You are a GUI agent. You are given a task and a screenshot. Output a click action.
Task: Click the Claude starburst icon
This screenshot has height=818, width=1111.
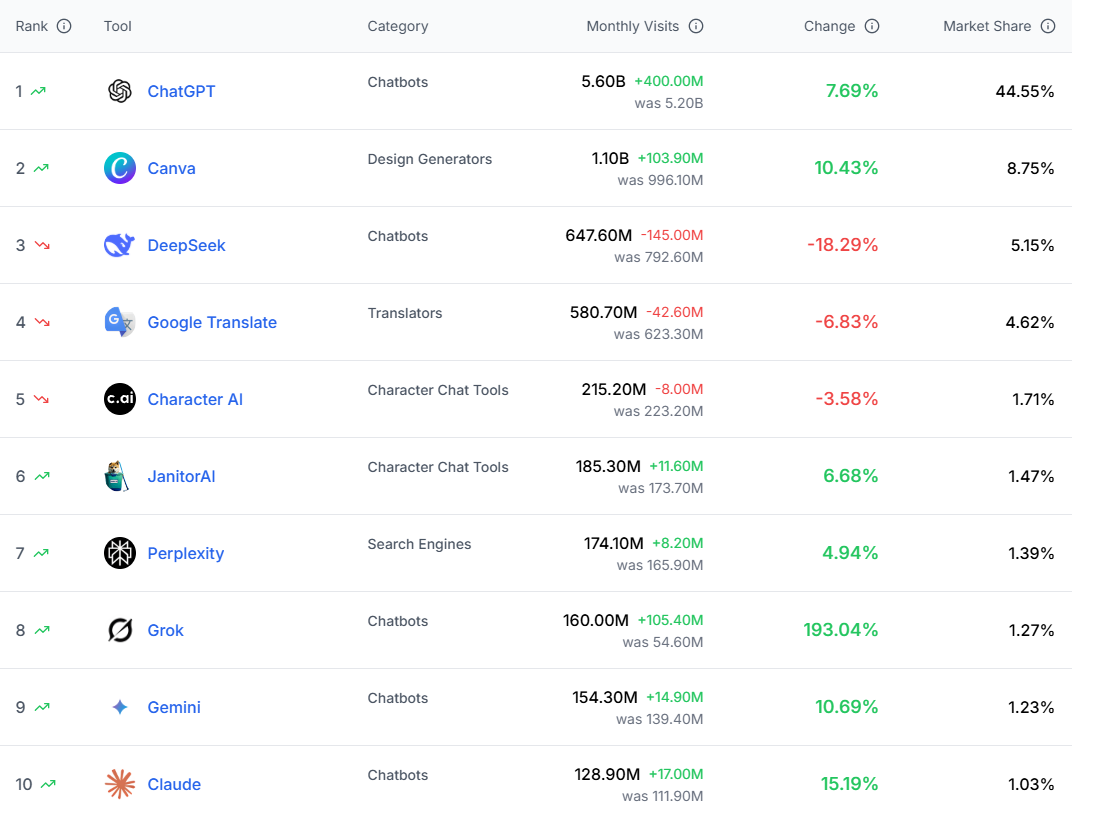pyautogui.click(x=120, y=784)
